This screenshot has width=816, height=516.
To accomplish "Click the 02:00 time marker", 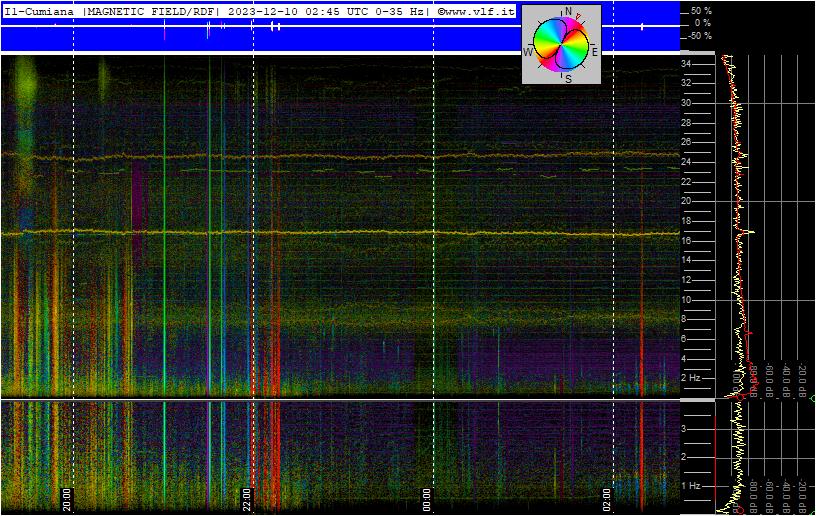I will 606,499.
